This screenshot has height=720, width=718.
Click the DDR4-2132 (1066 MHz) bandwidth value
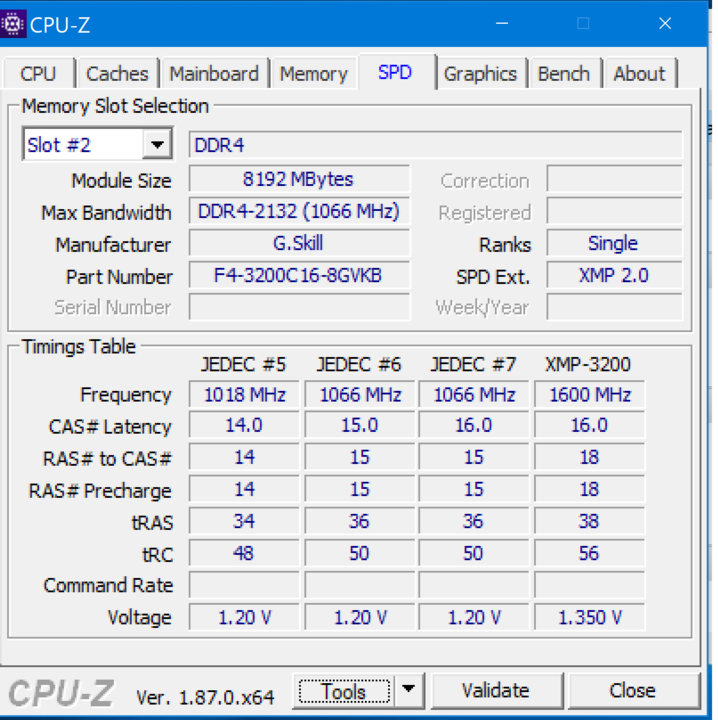click(299, 211)
